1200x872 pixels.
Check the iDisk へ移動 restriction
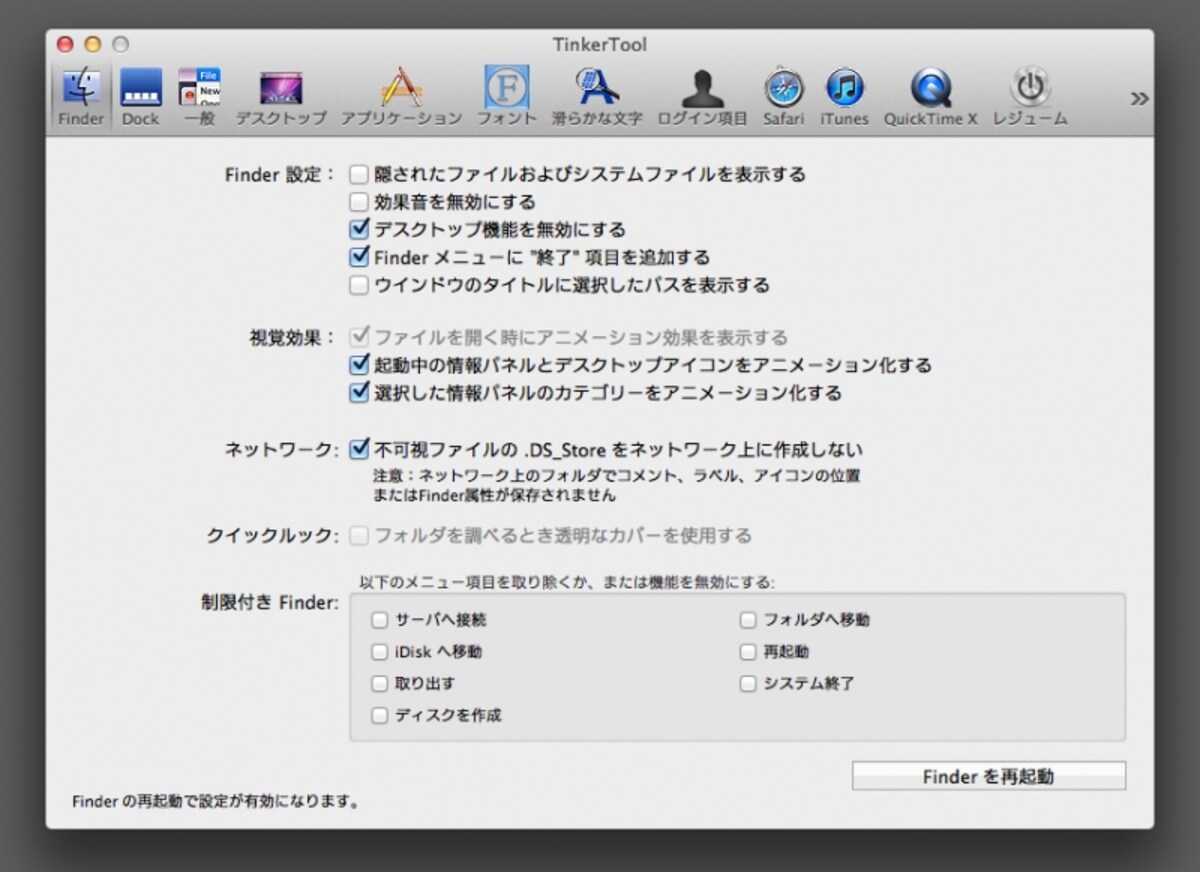(x=379, y=652)
